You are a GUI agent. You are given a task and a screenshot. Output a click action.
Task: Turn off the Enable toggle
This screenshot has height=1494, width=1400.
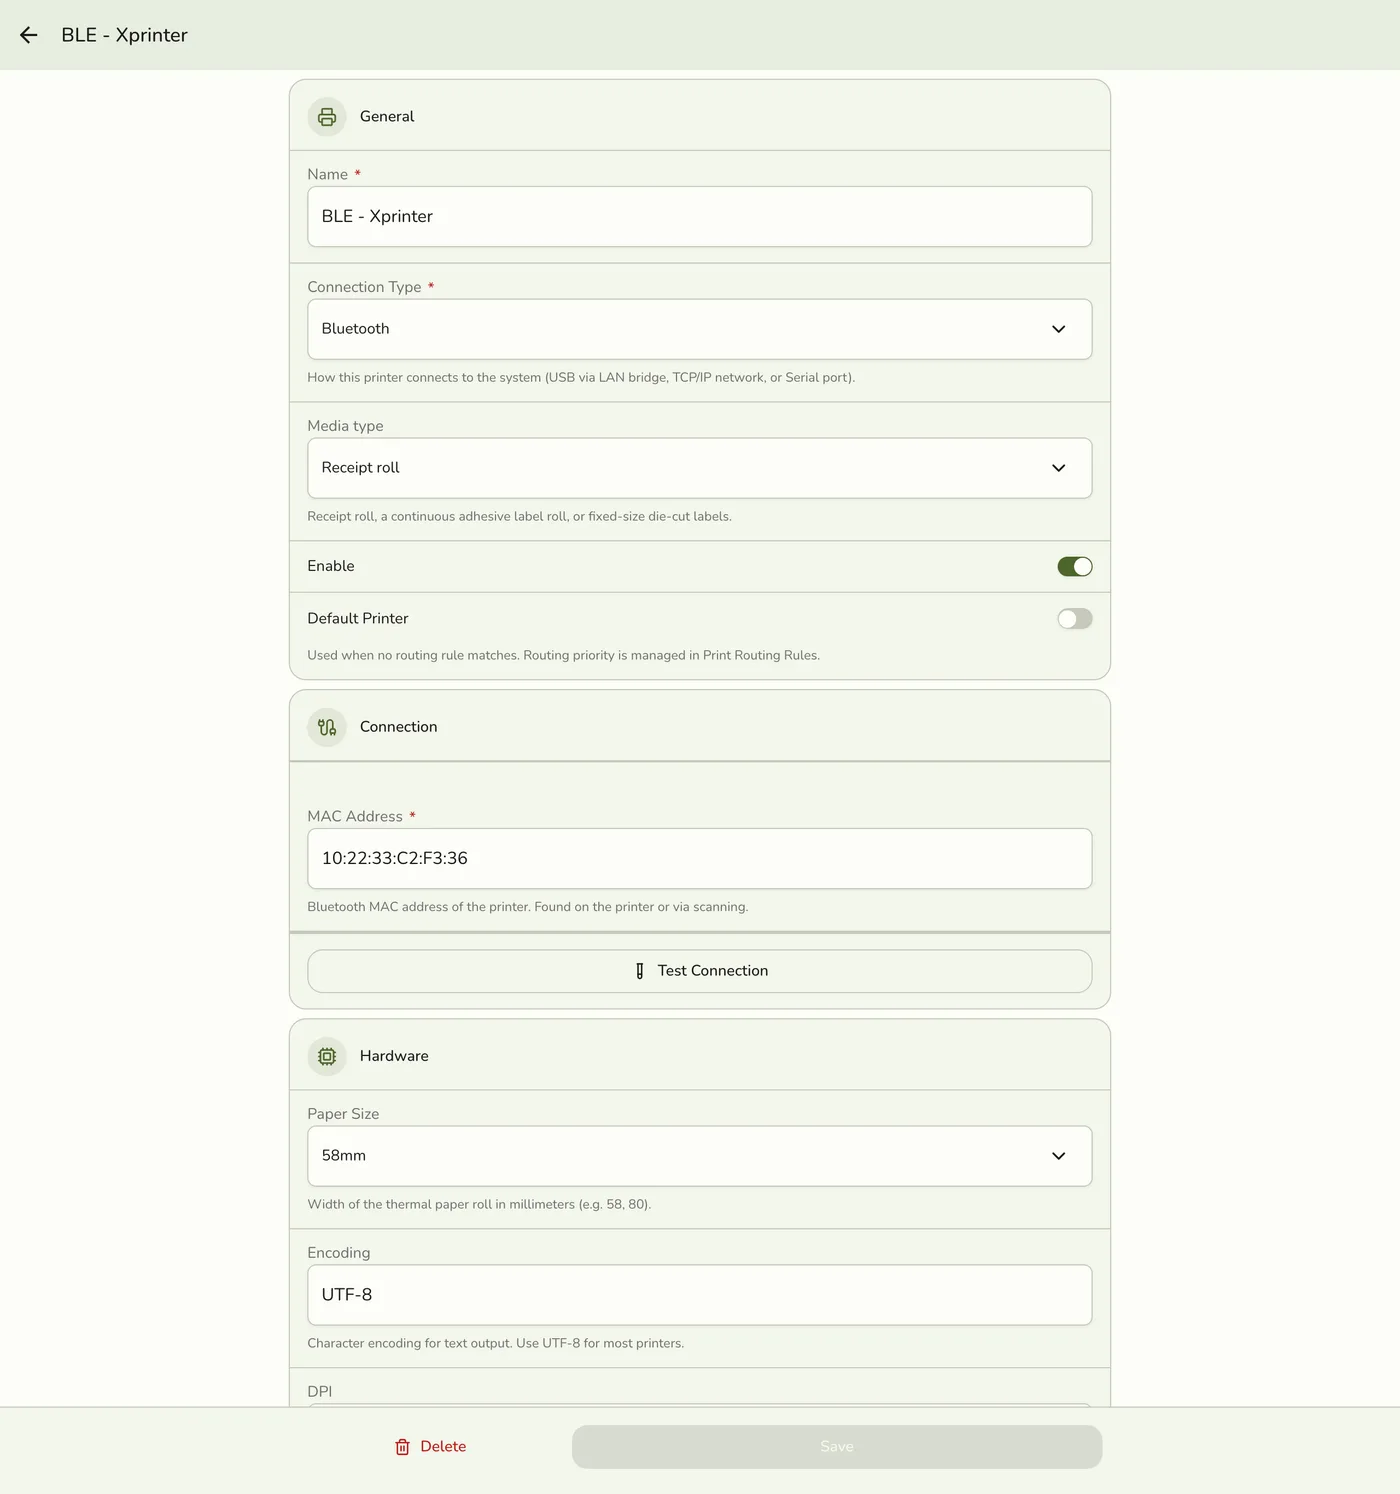tap(1075, 566)
